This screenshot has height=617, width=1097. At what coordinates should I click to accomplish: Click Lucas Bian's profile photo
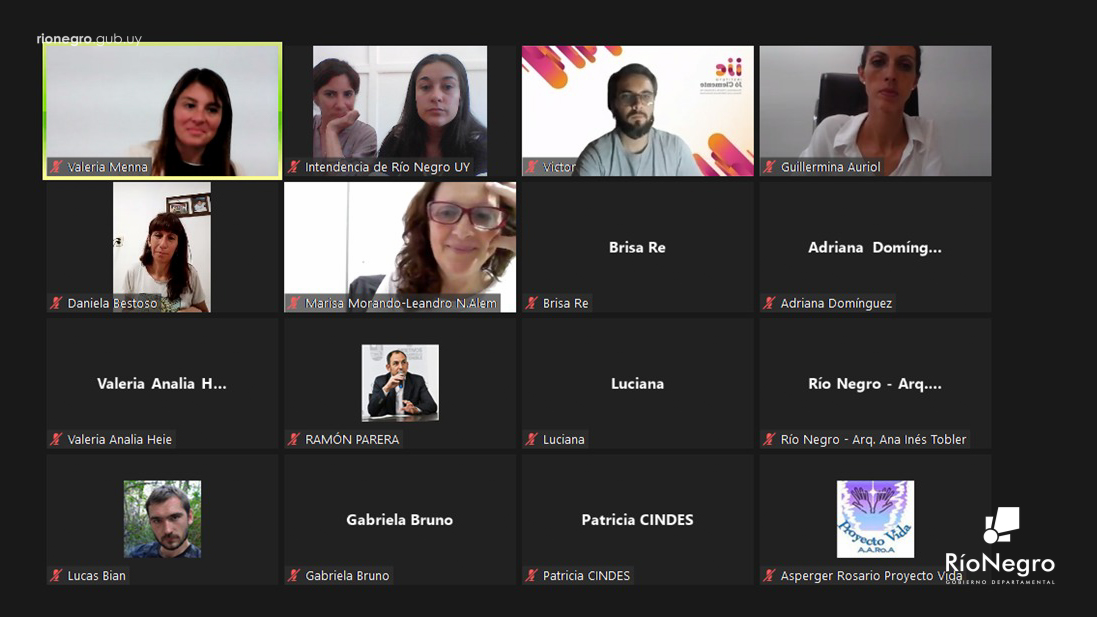[x=162, y=519]
